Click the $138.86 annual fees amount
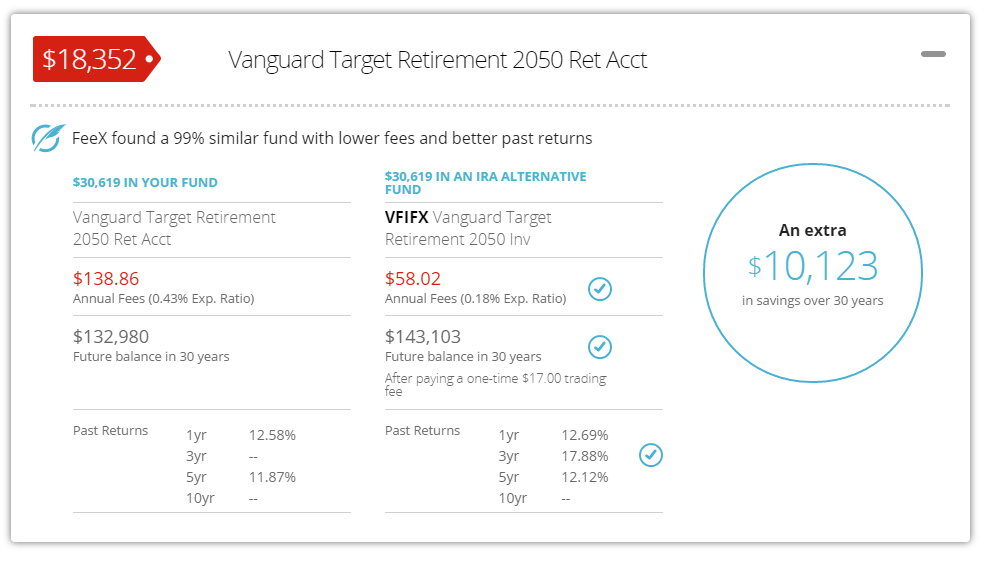This screenshot has width=984, height=563. coord(106,279)
